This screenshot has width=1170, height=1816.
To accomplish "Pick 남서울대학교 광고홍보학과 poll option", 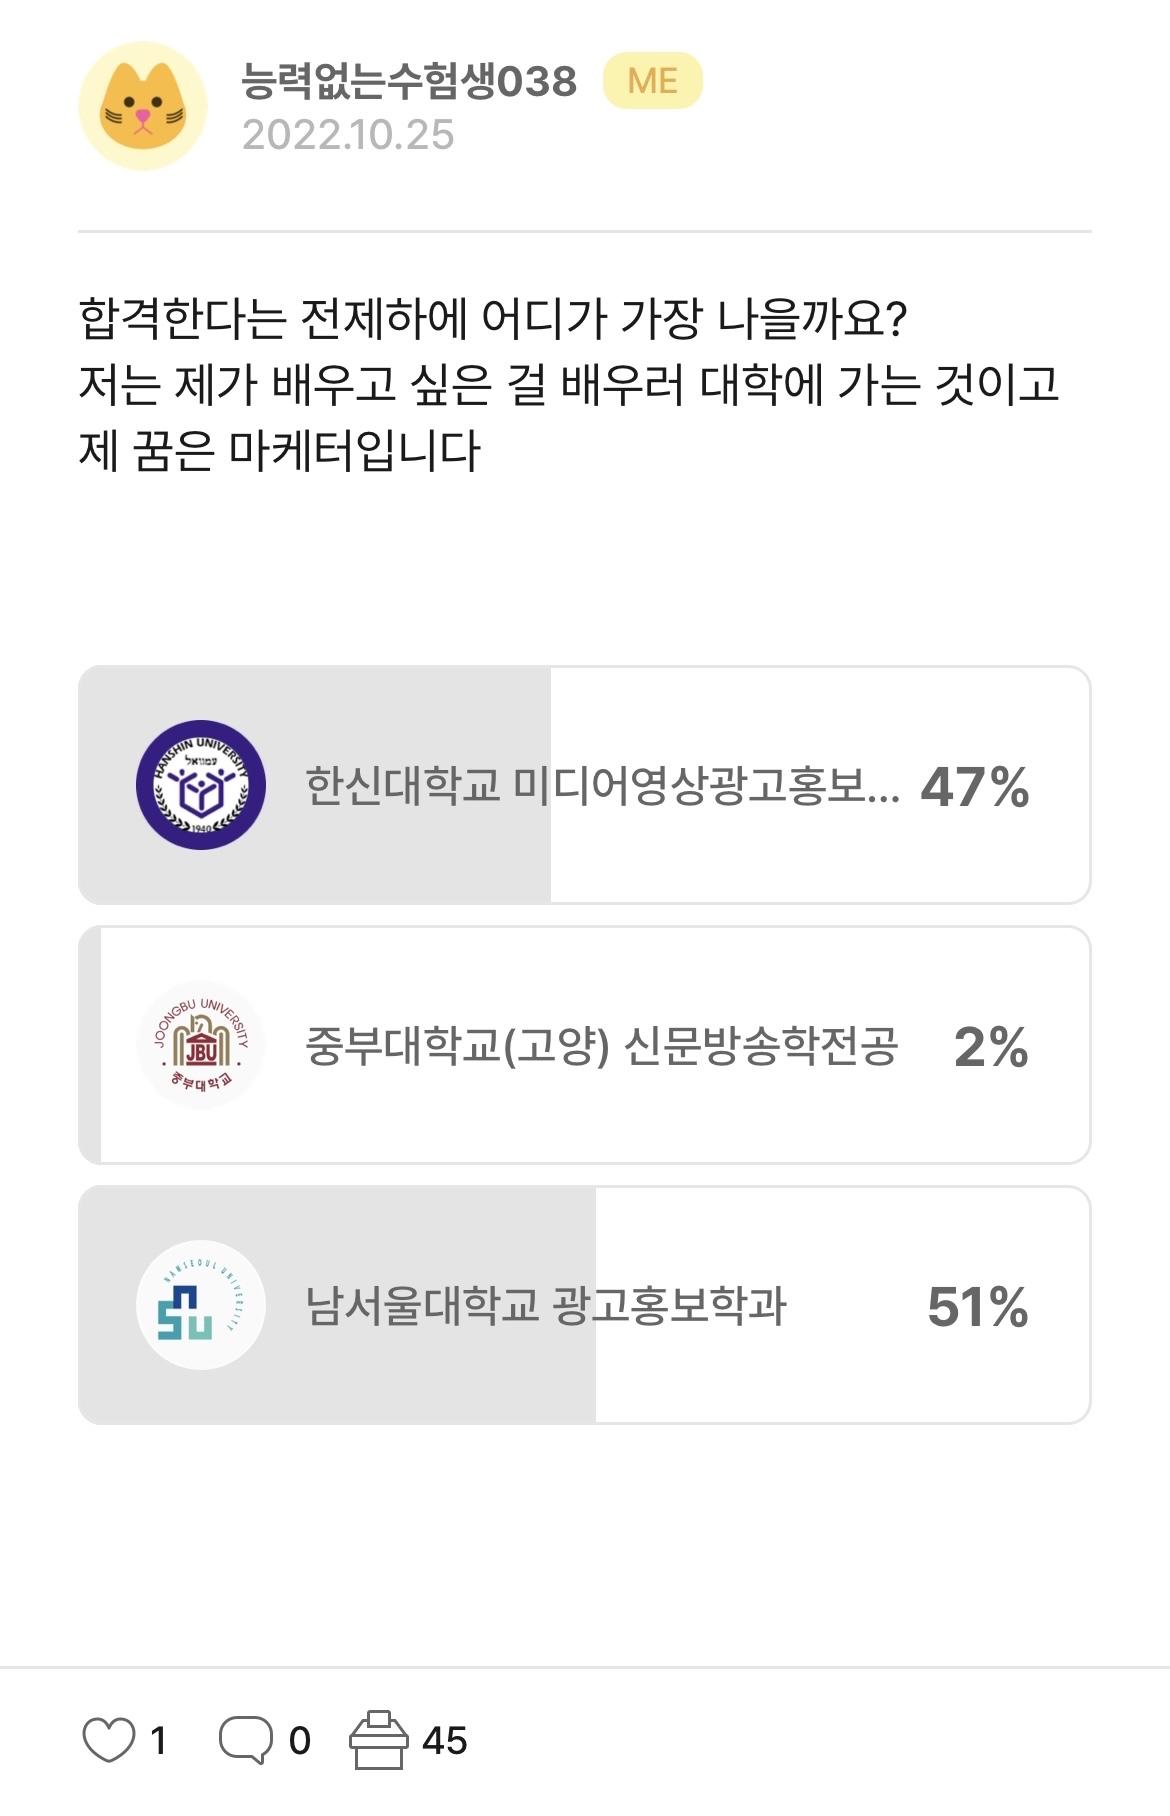I will tap(546, 1306).
